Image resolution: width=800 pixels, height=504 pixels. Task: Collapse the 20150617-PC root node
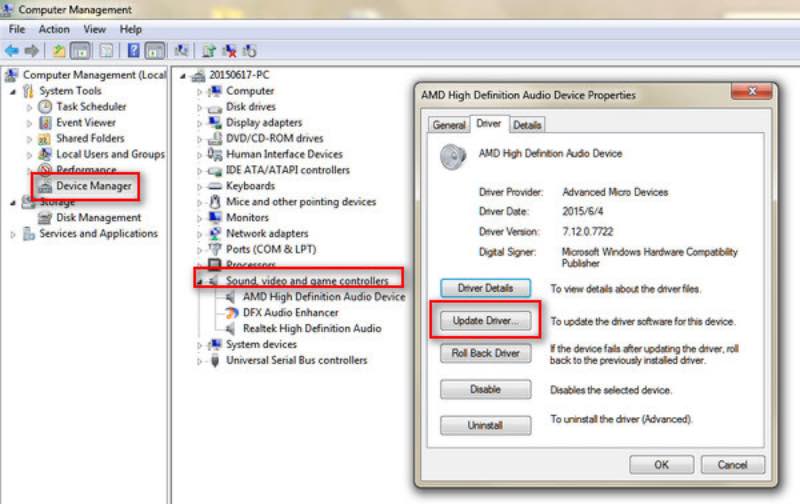click(183, 76)
